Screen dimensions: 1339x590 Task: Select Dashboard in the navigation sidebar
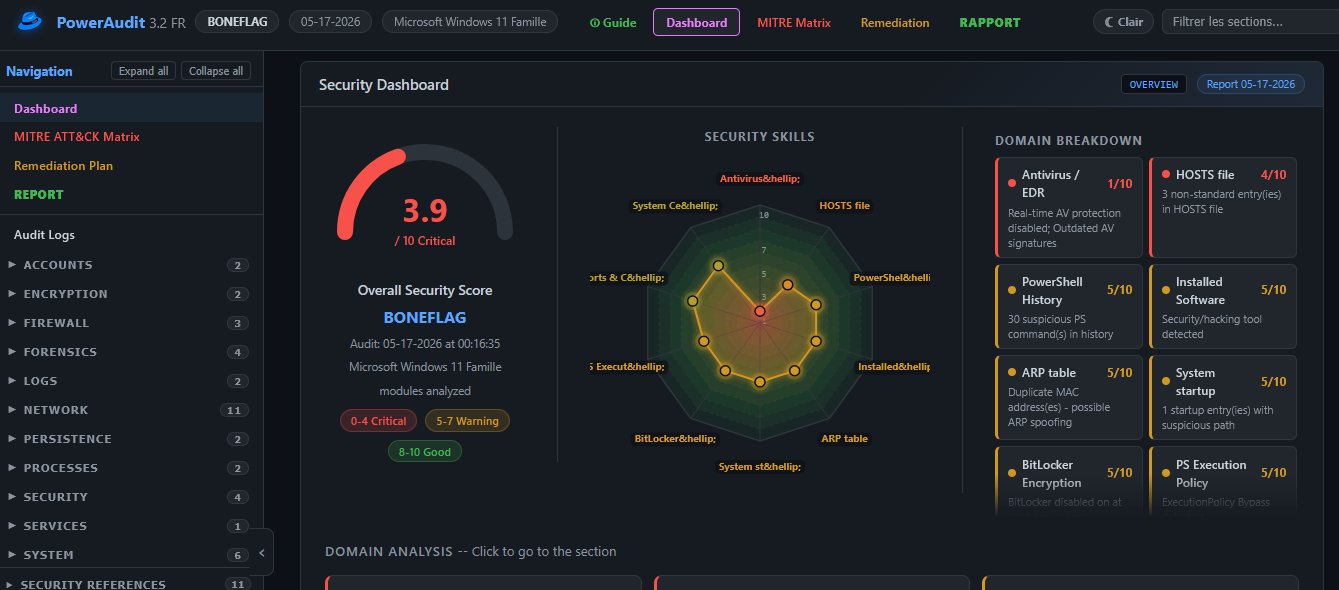pos(131,108)
